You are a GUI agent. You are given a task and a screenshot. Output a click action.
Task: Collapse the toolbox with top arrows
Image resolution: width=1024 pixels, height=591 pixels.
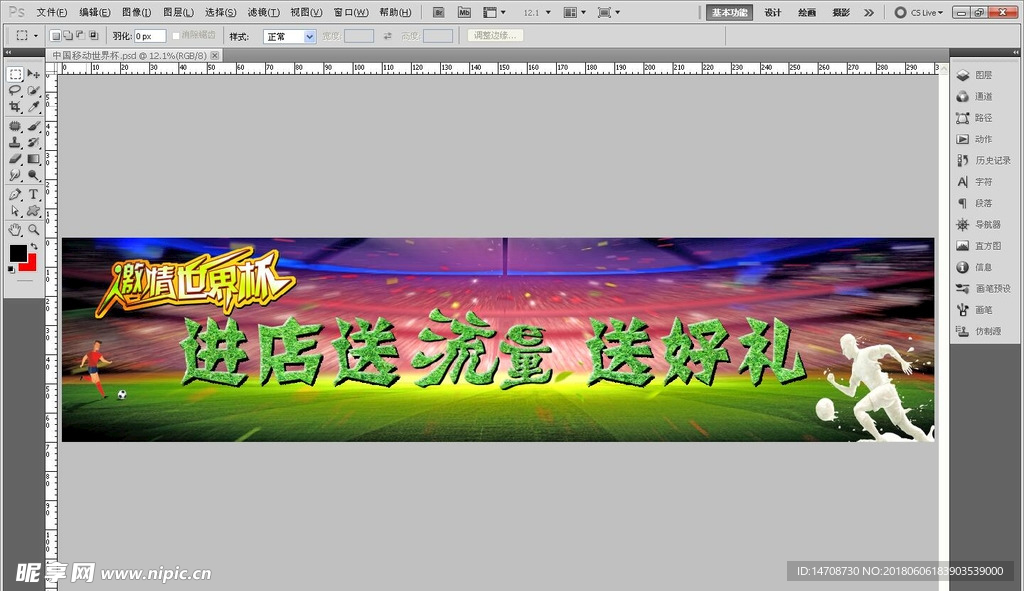8,52
